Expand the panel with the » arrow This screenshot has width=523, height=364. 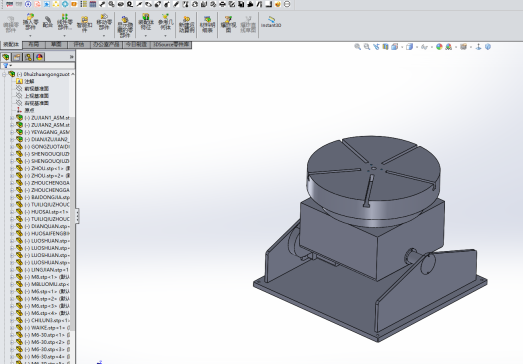pos(71,57)
